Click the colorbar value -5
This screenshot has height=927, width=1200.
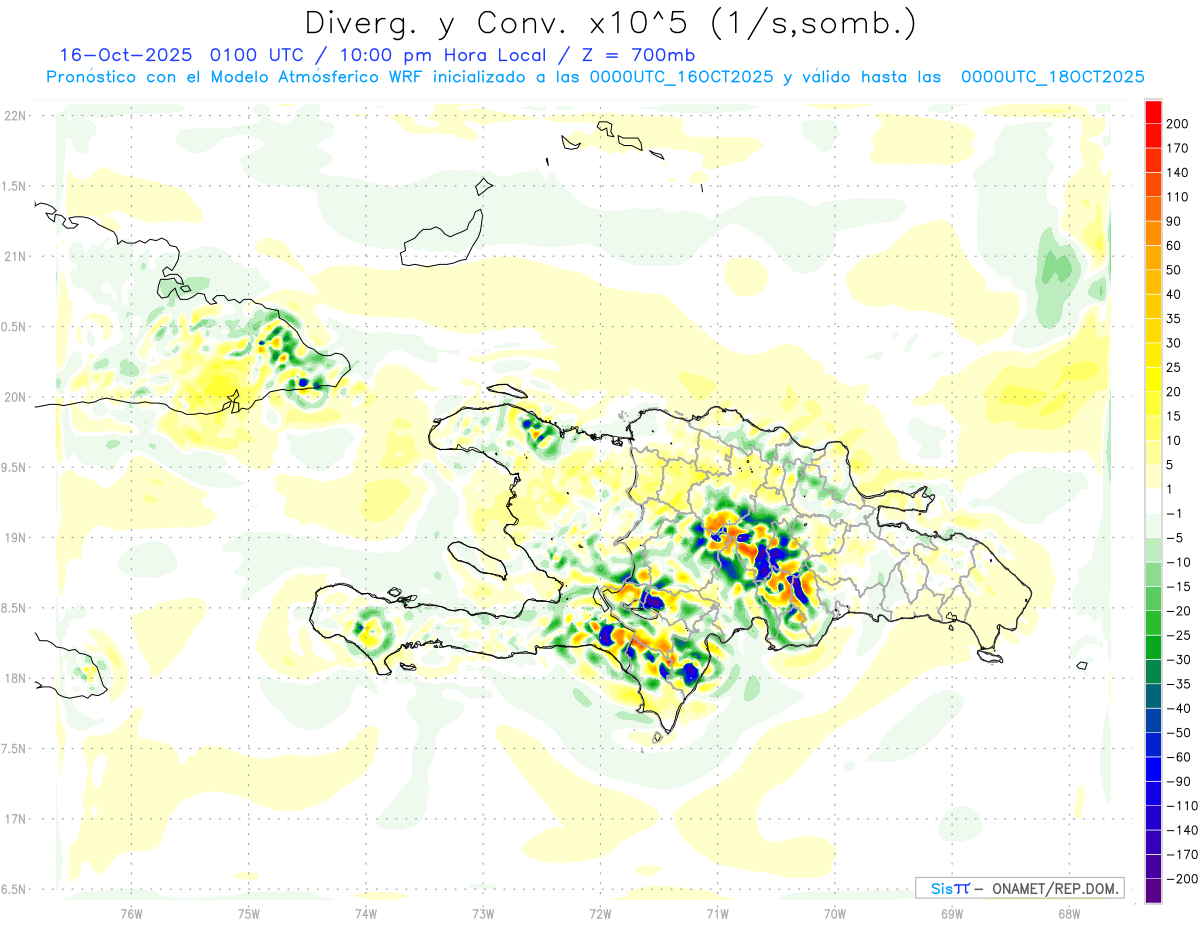coord(1174,538)
